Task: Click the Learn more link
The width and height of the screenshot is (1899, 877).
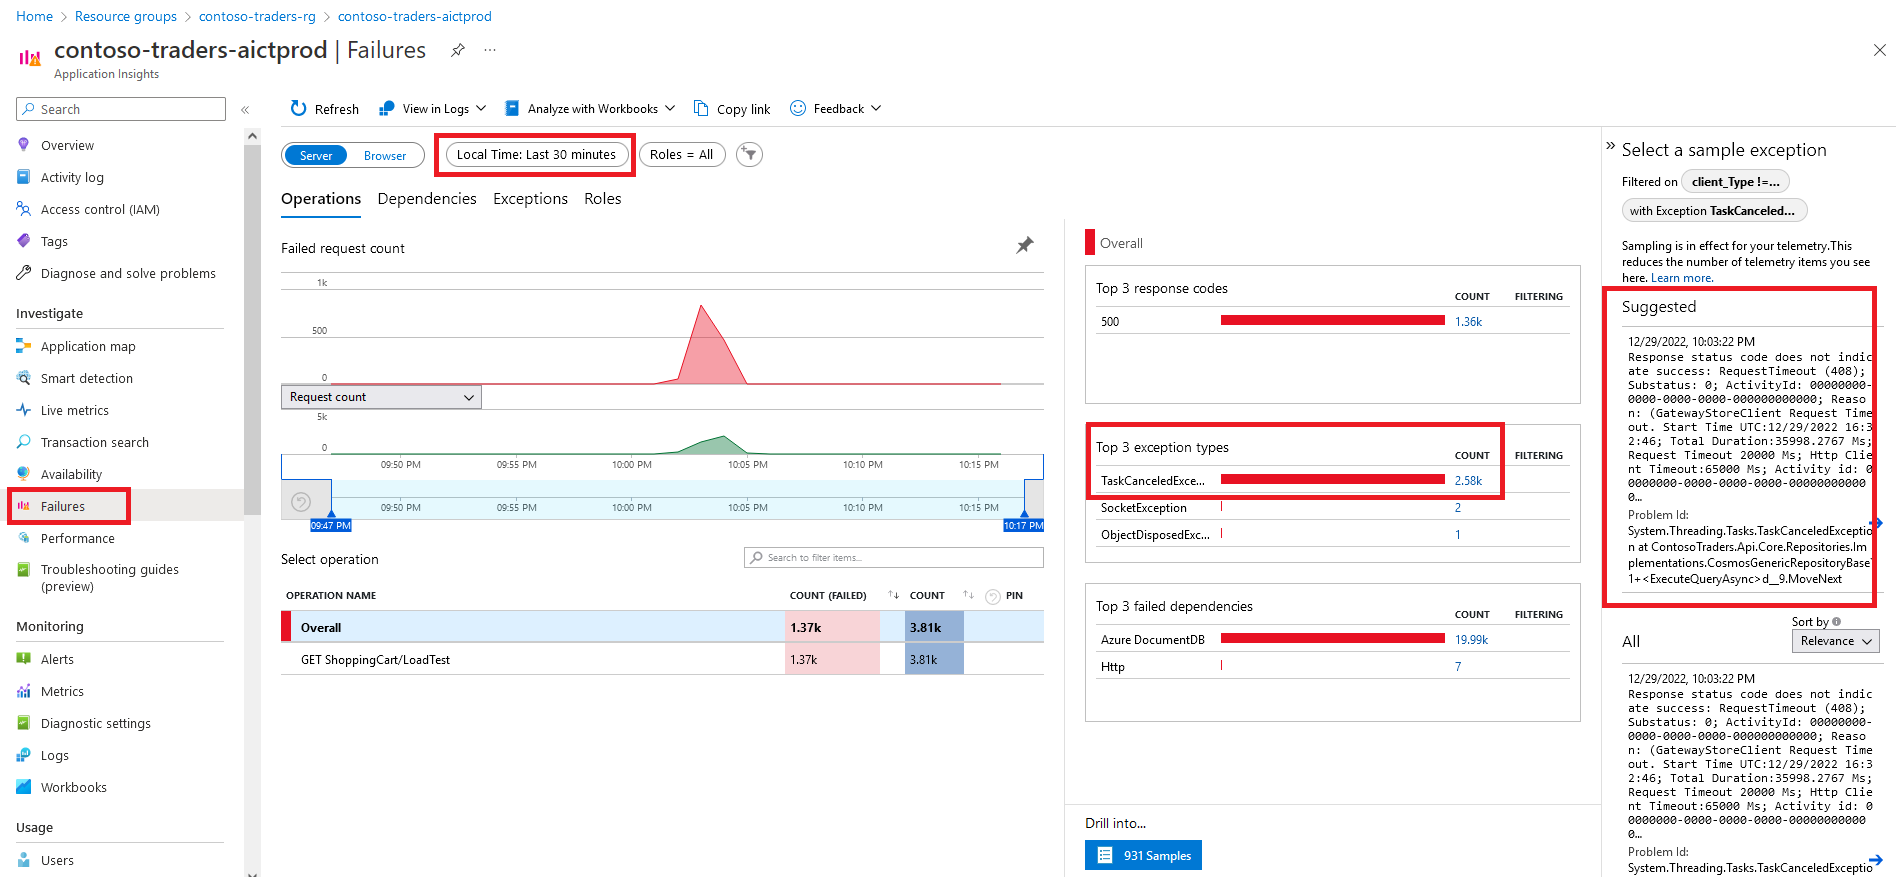Action: coord(1681,278)
